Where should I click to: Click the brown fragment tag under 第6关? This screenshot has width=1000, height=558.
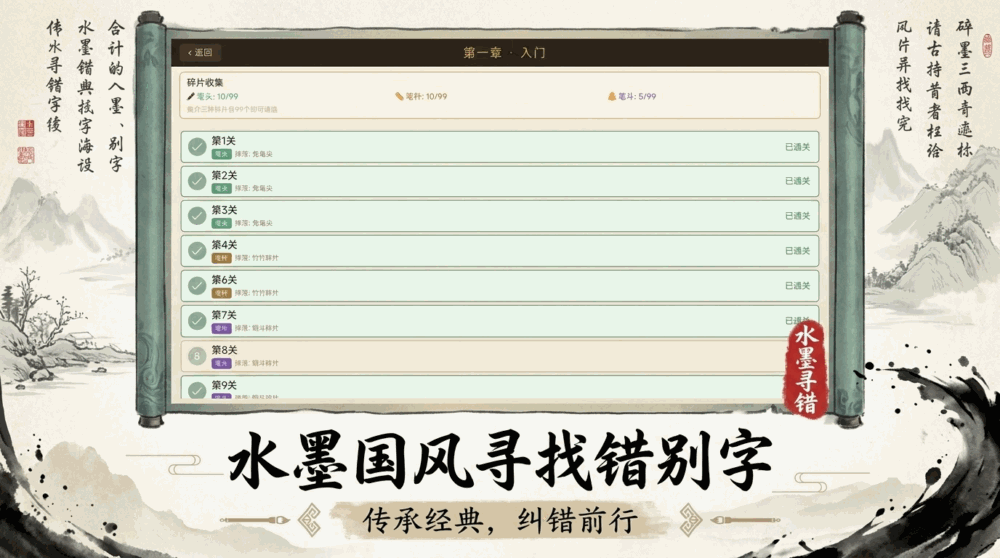tap(221, 293)
